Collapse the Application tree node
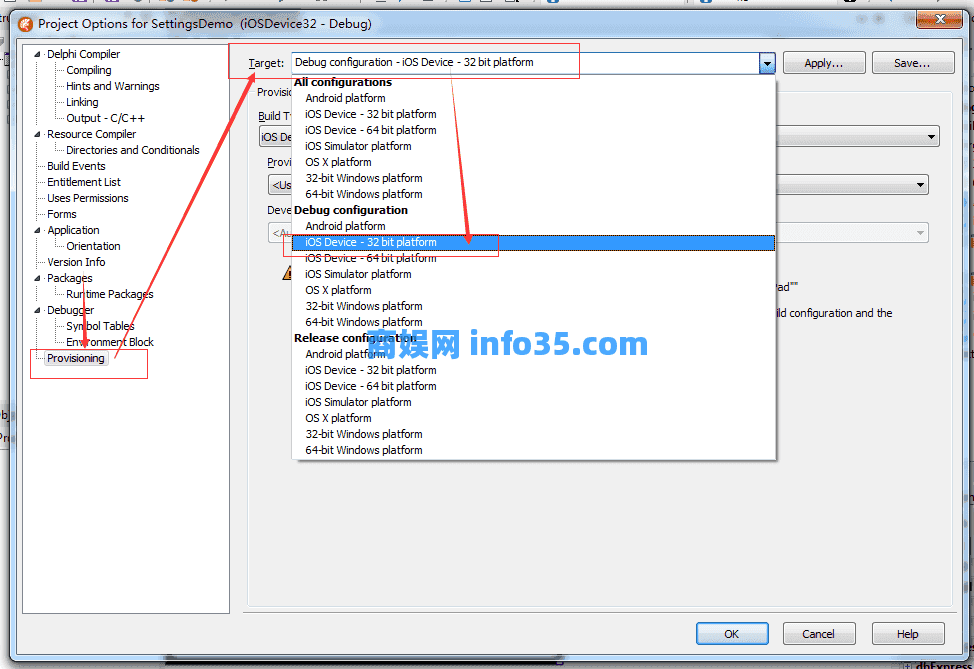 pyautogui.click(x=37, y=230)
